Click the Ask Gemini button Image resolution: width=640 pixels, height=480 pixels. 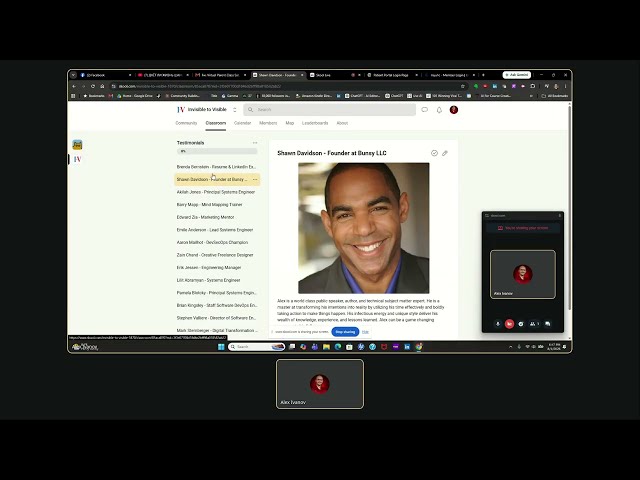click(x=517, y=75)
